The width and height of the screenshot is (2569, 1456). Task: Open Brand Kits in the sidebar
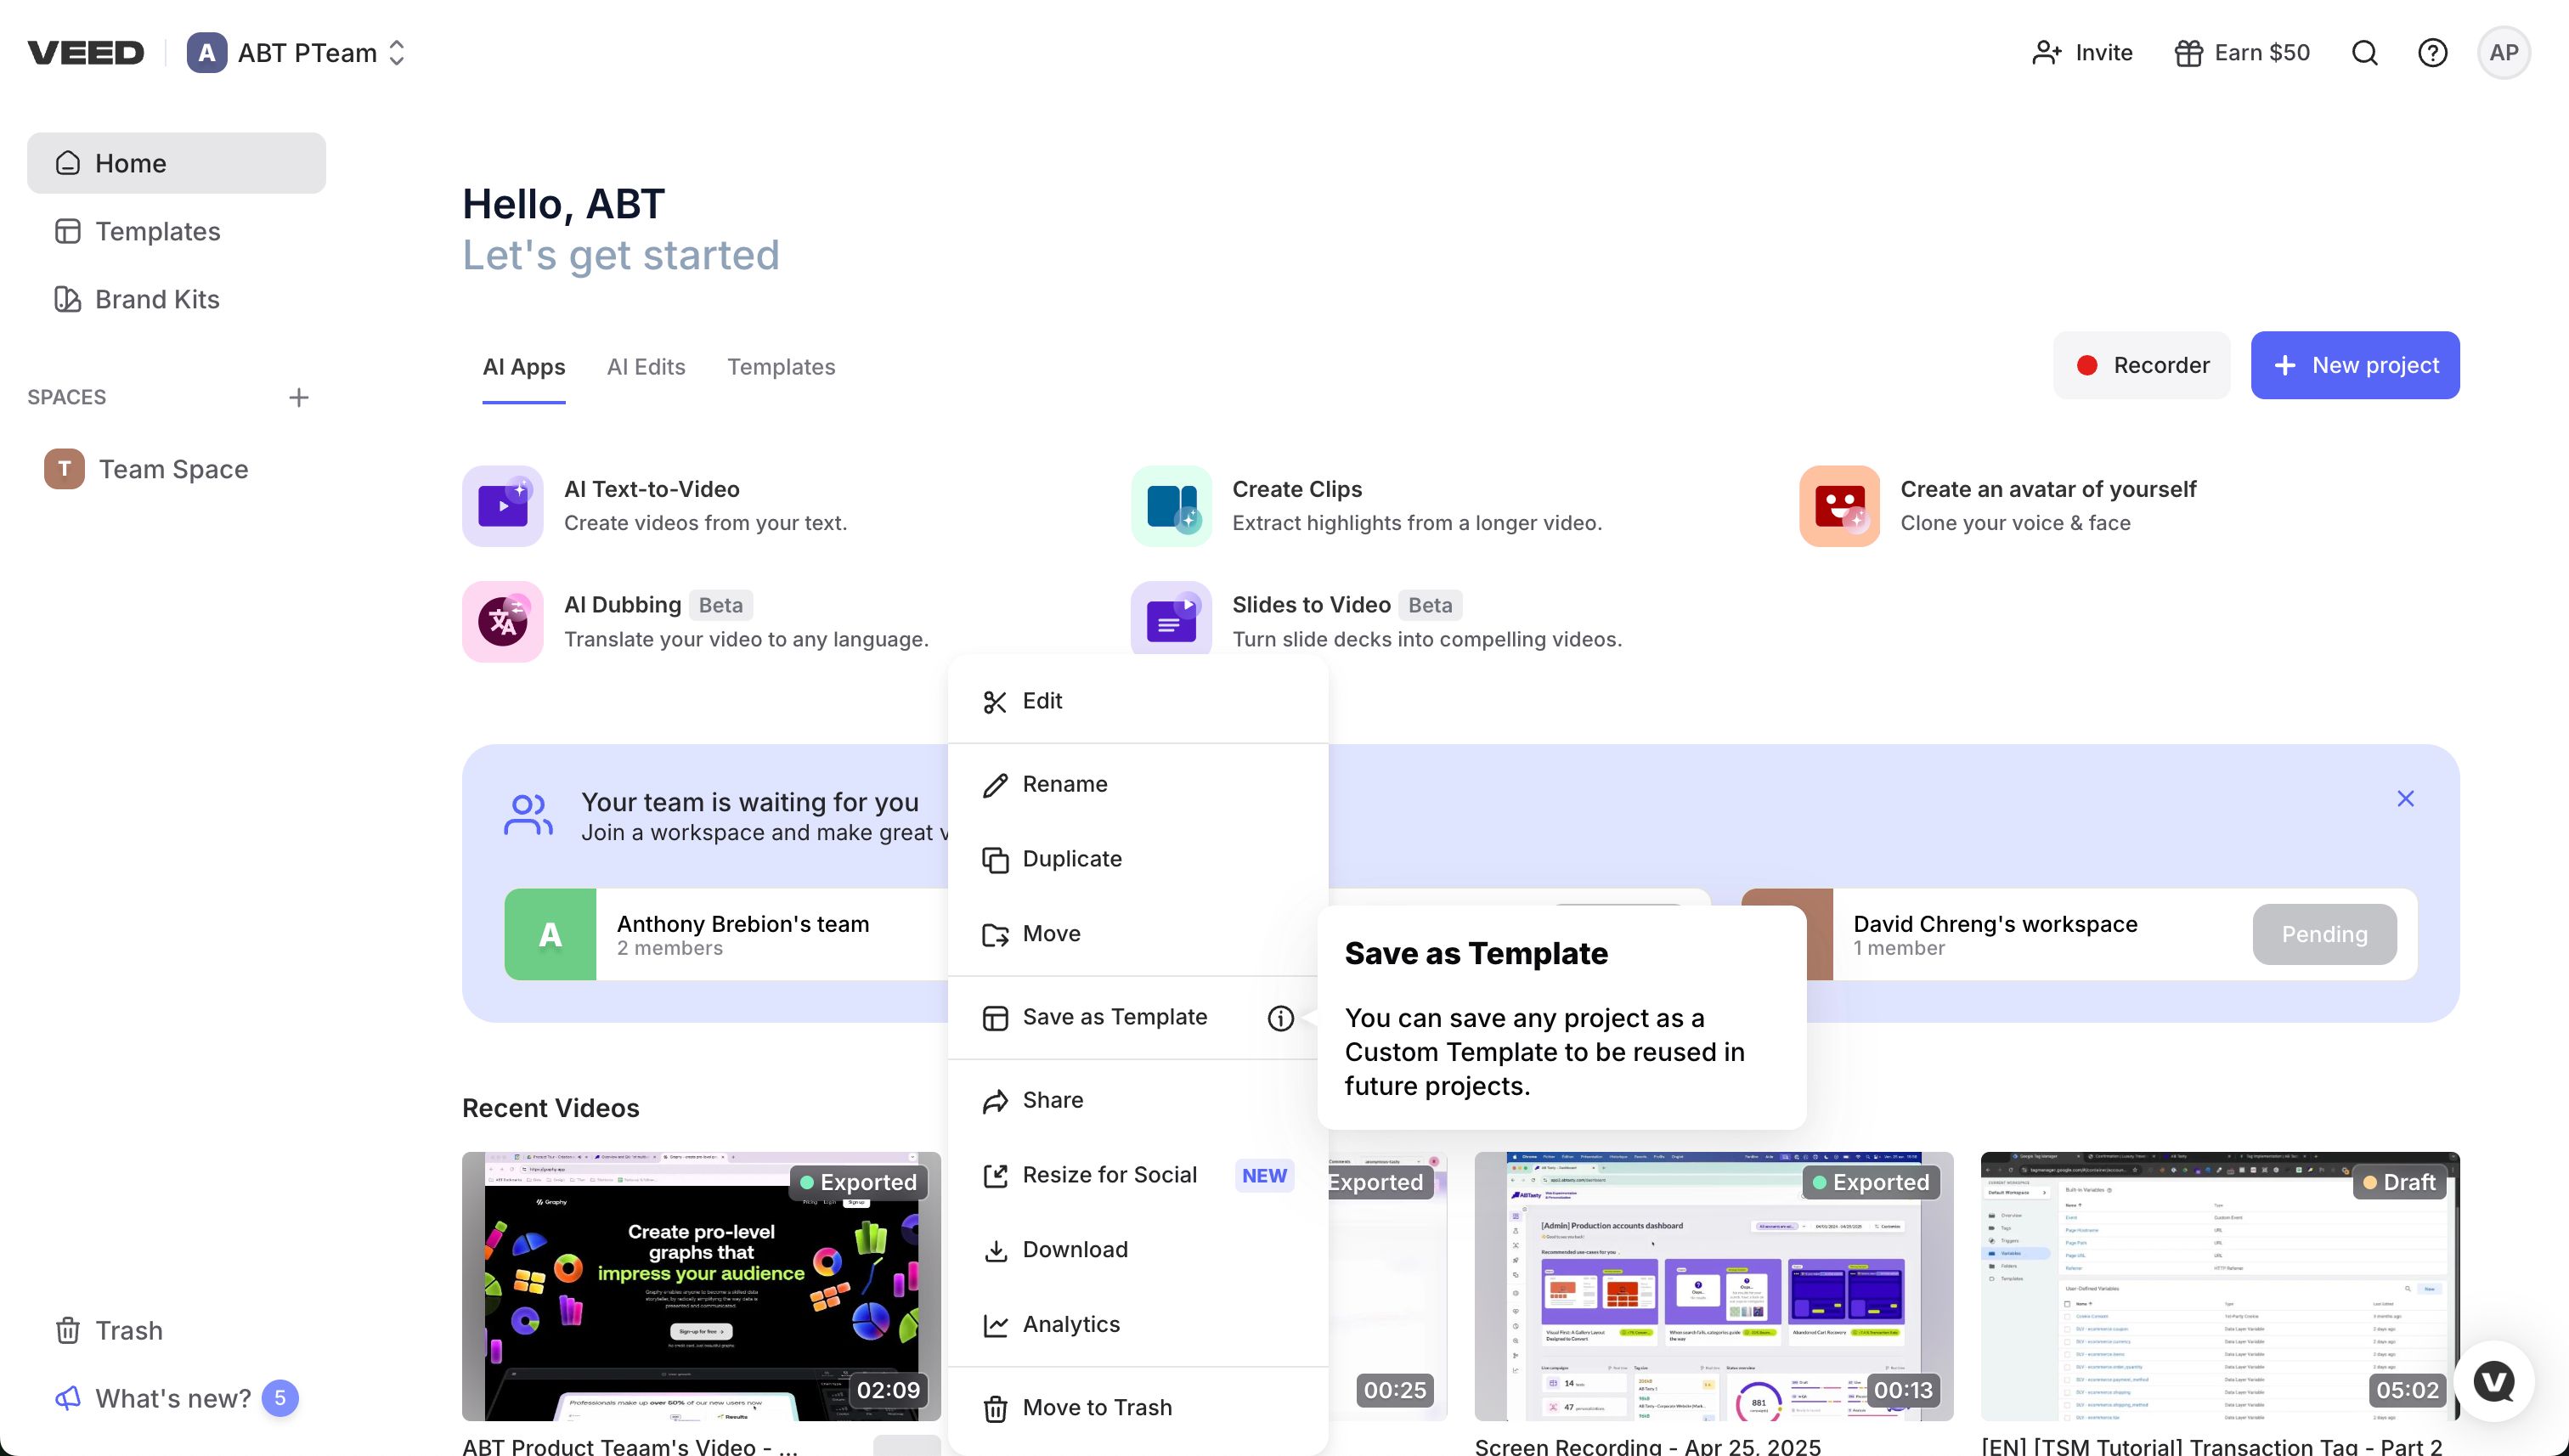(x=176, y=299)
